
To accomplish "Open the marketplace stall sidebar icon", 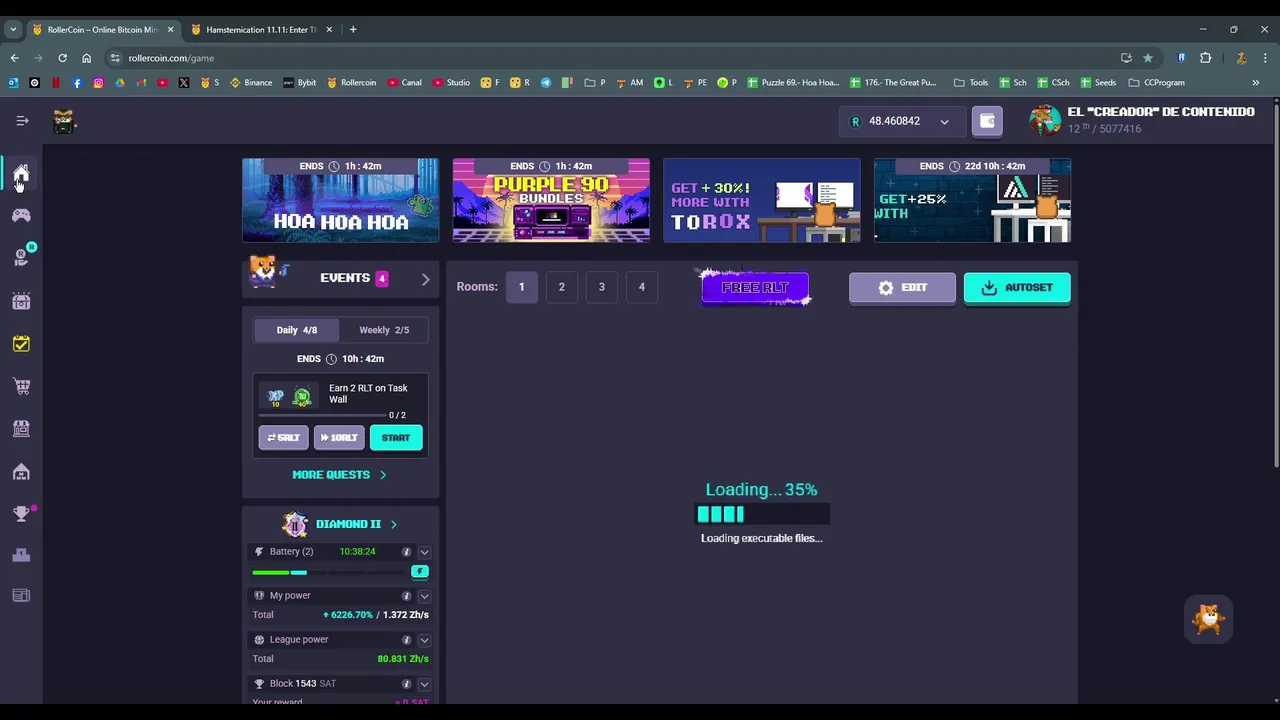I will click(x=21, y=428).
